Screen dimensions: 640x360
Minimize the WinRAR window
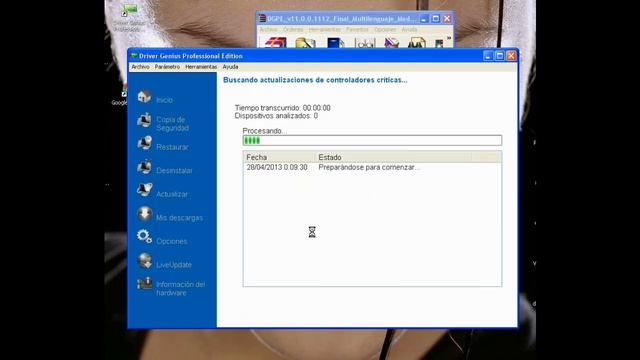pos(424,19)
